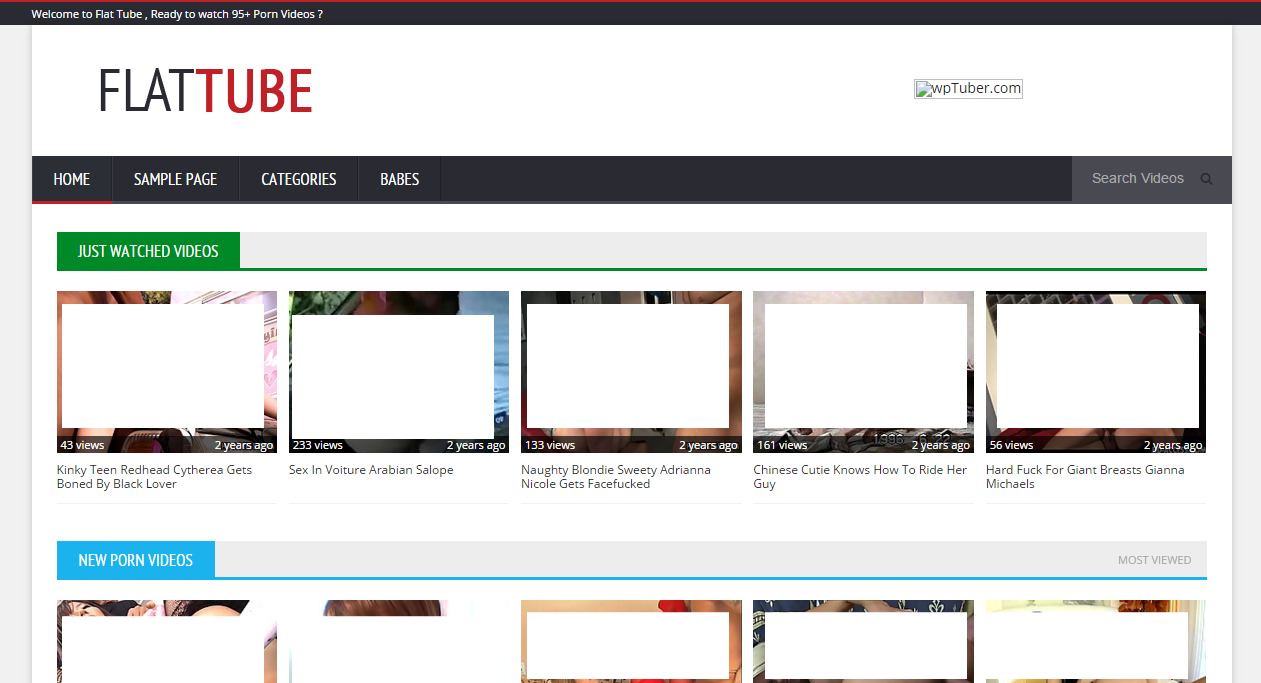Open the thumbnail showing 133 views
The image size is (1261, 683).
click(x=631, y=371)
